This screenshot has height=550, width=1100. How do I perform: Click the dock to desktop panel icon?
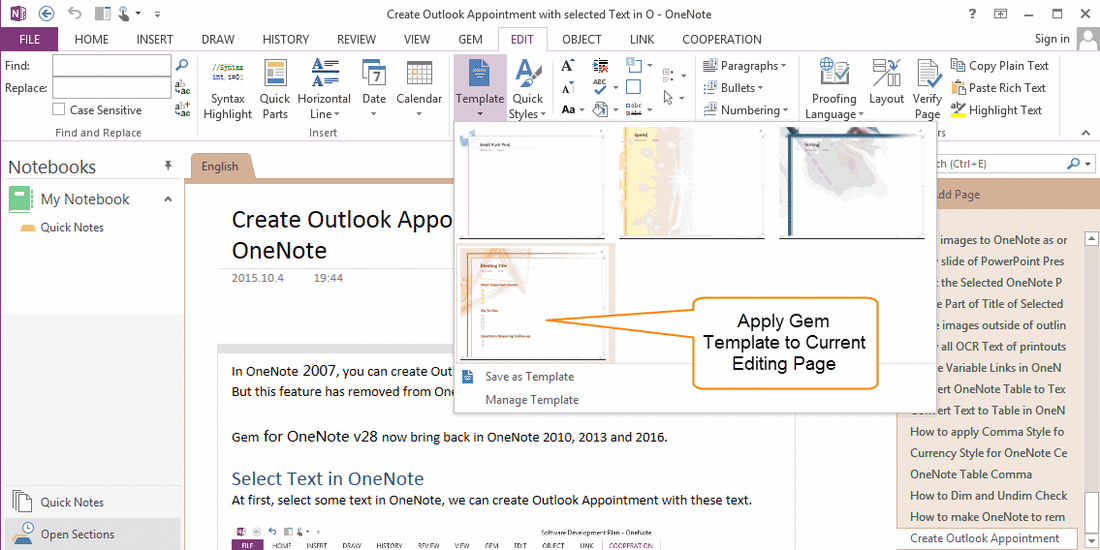point(102,13)
